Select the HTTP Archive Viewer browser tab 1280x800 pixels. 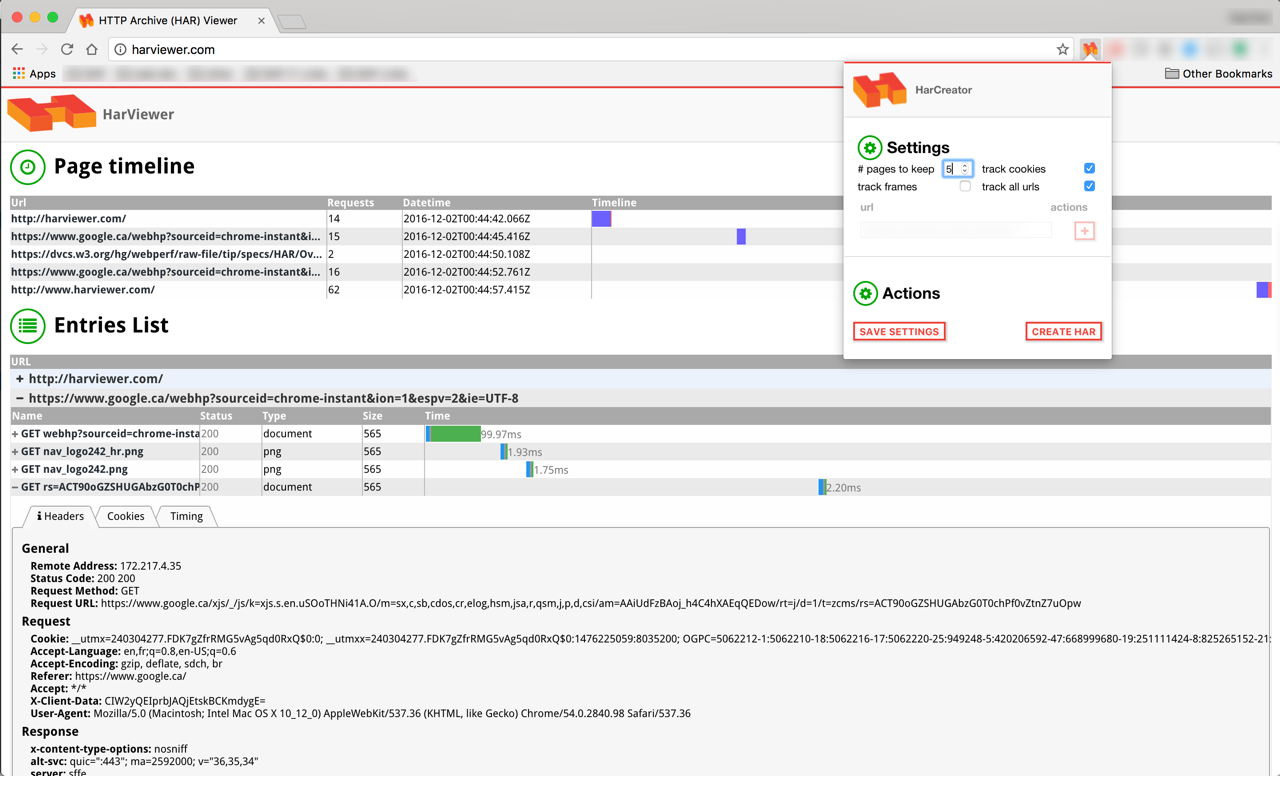click(x=172, y=20)
